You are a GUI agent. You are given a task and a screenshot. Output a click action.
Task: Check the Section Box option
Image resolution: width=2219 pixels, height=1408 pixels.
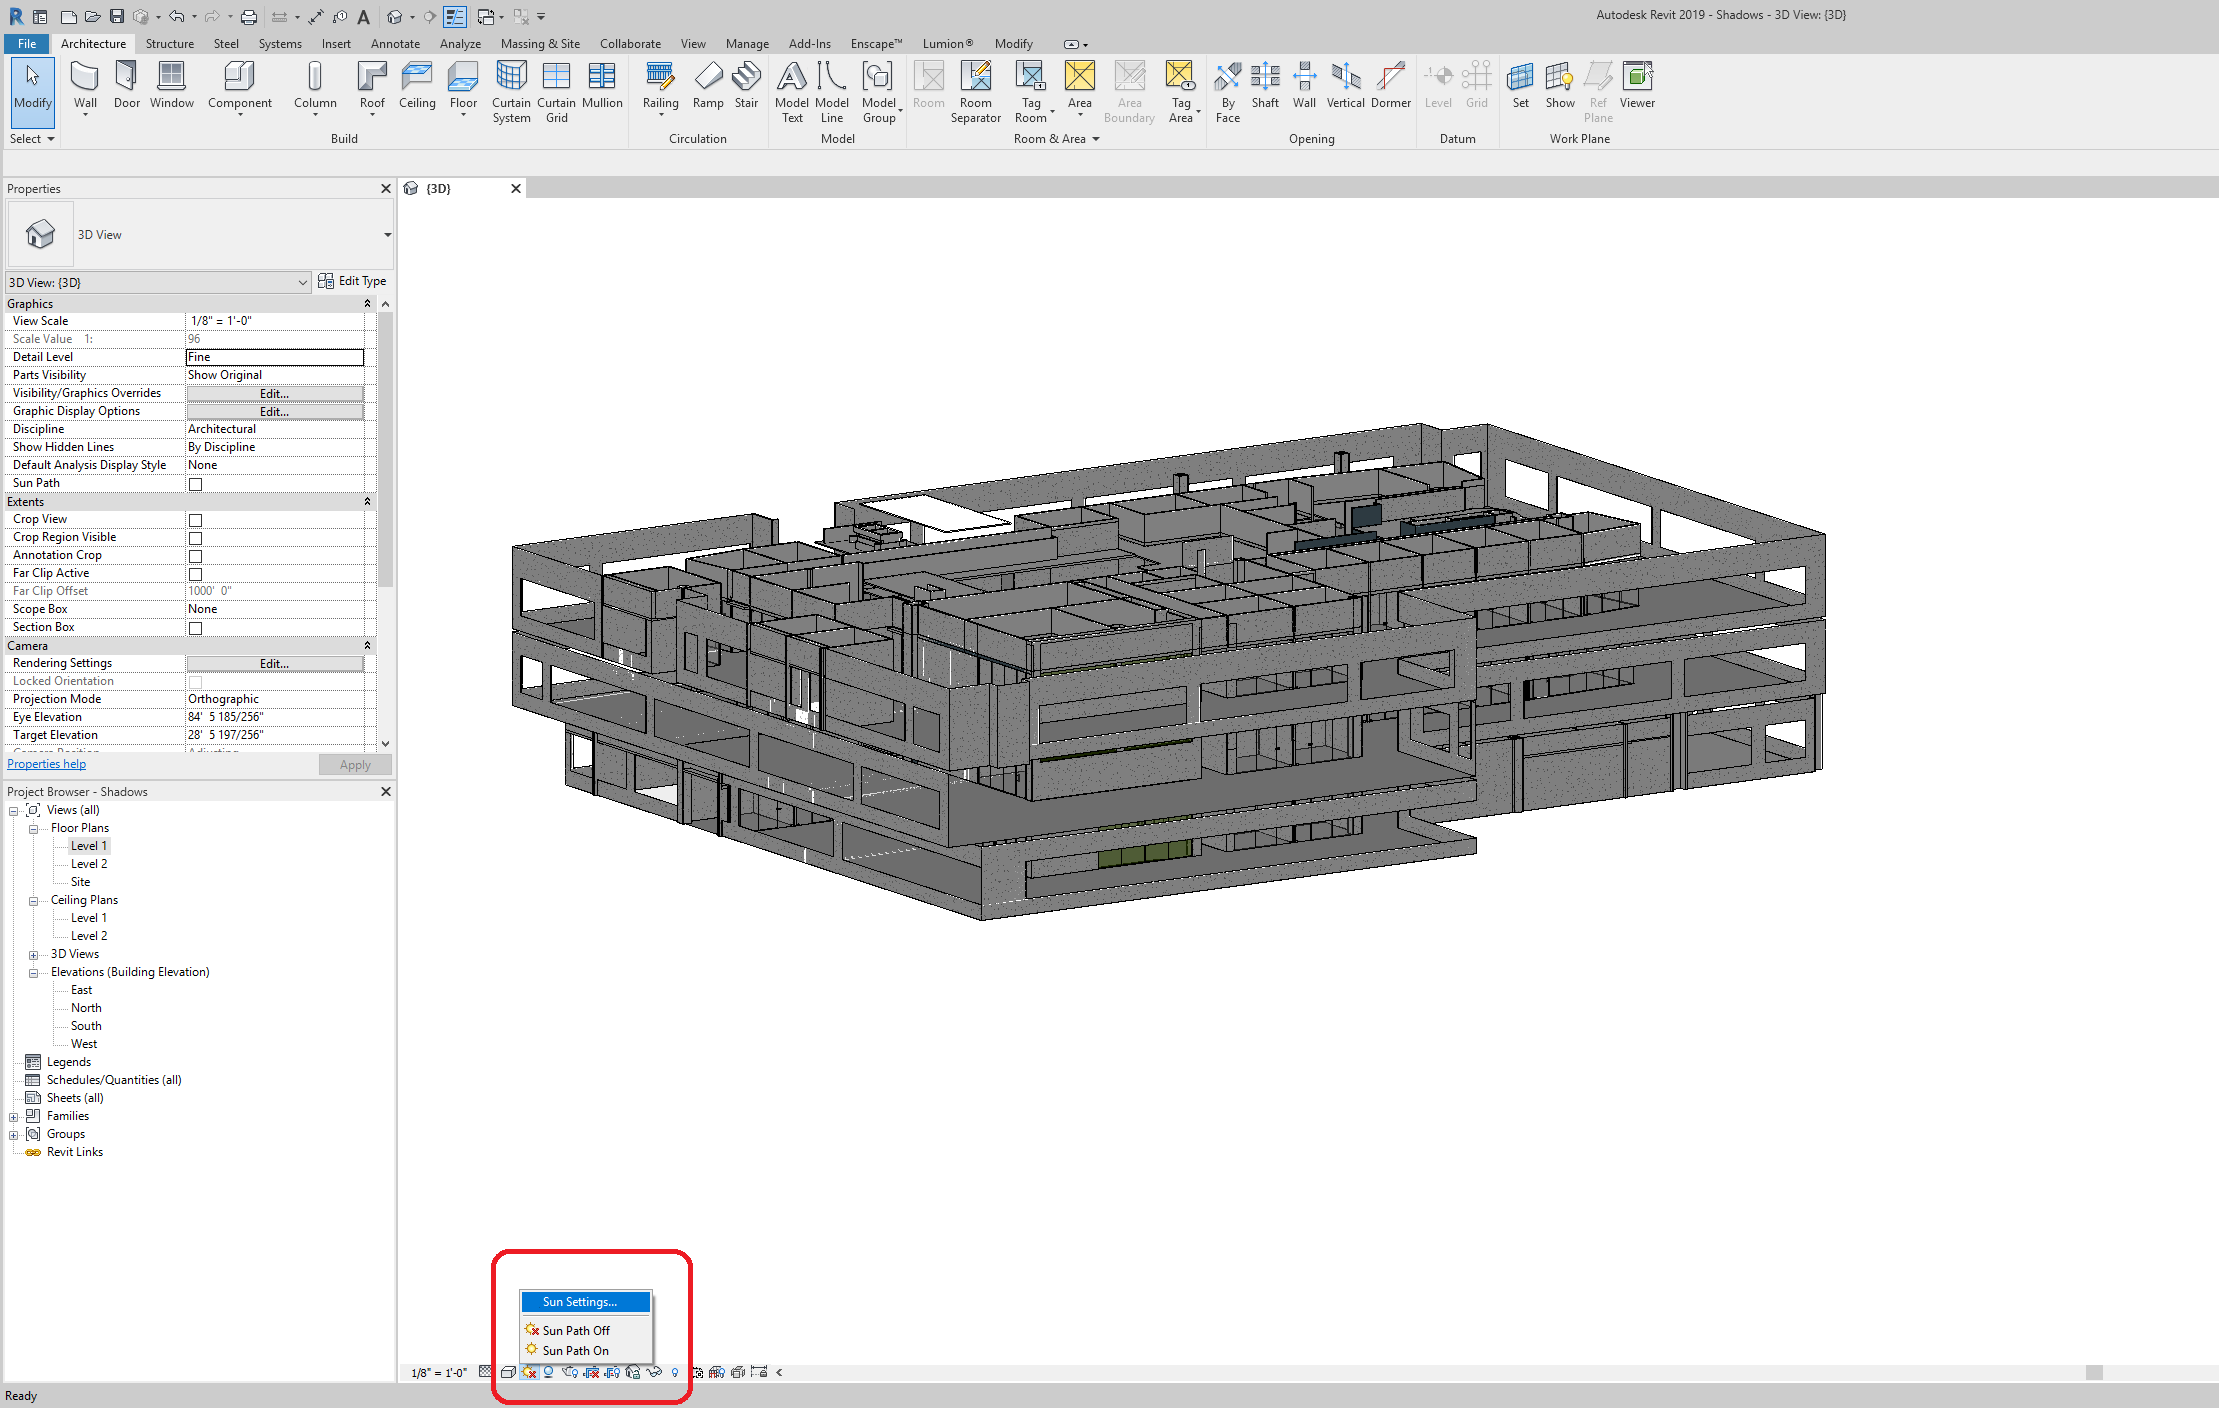point(196,627)
